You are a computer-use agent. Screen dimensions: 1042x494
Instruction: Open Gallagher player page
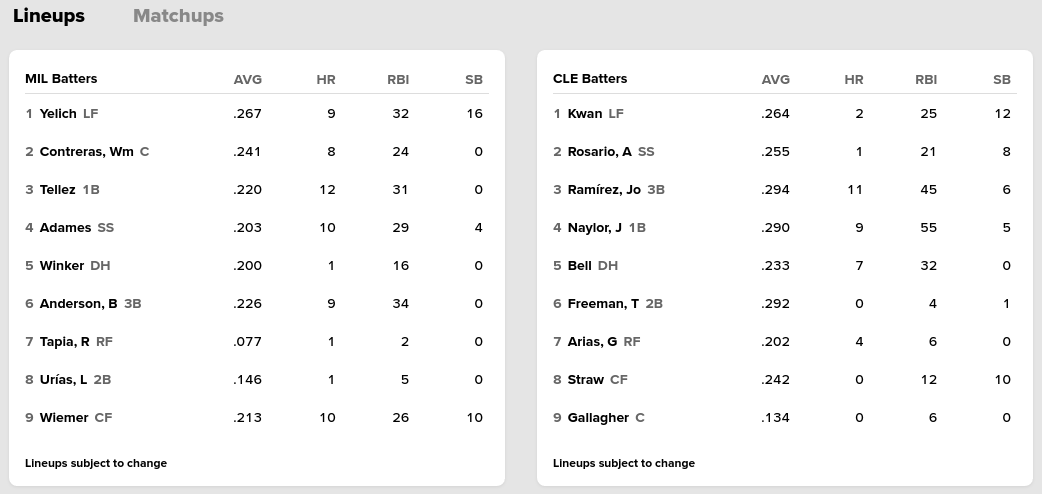point(598,418)
